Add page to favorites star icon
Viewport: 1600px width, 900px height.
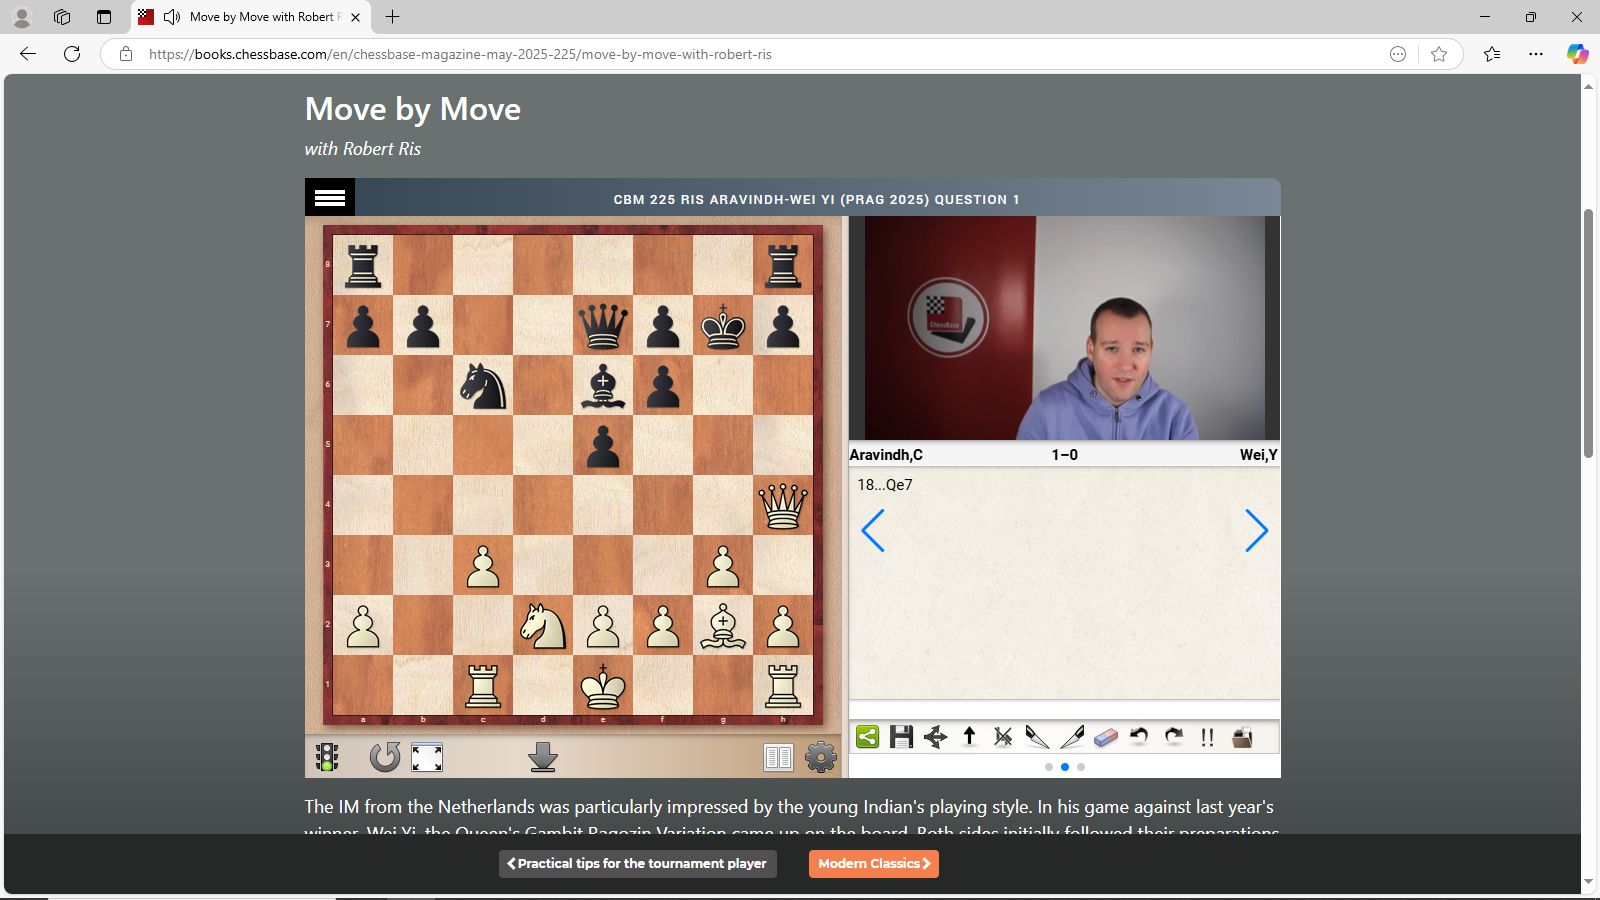(x=1439, y=54)
